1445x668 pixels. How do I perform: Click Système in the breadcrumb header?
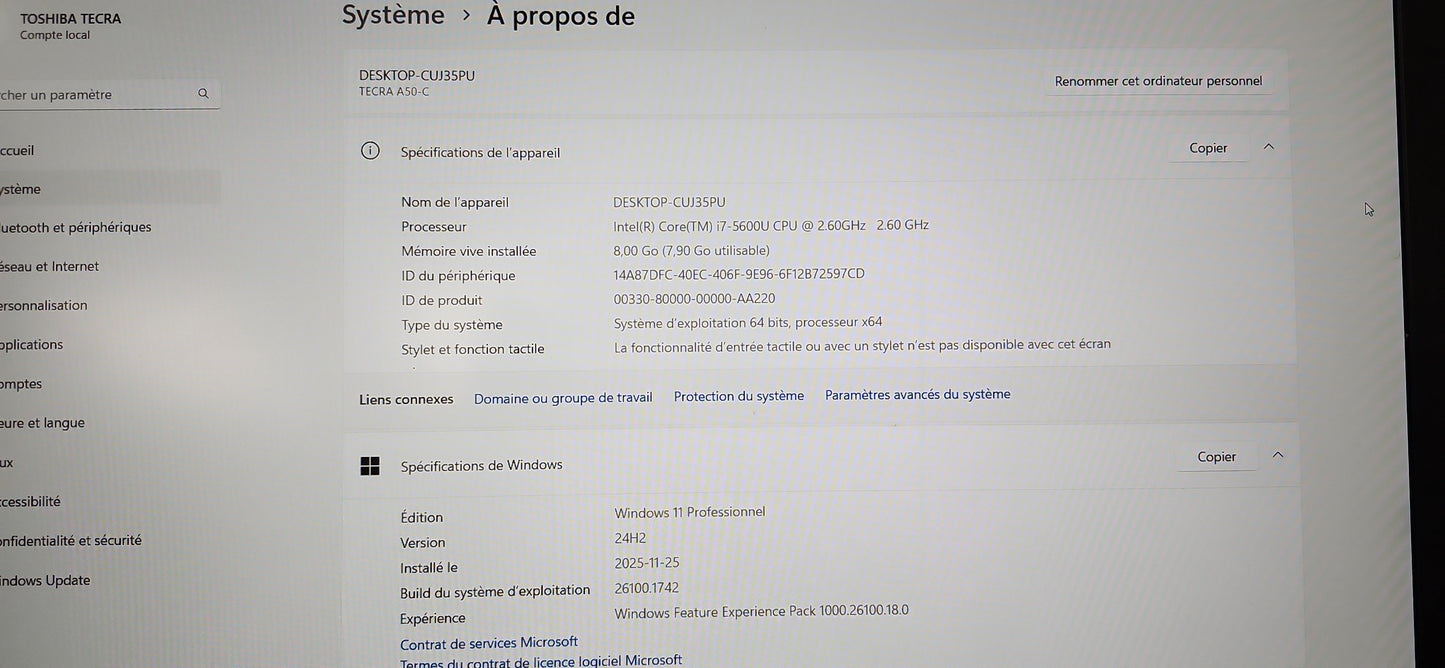[392, 15]
